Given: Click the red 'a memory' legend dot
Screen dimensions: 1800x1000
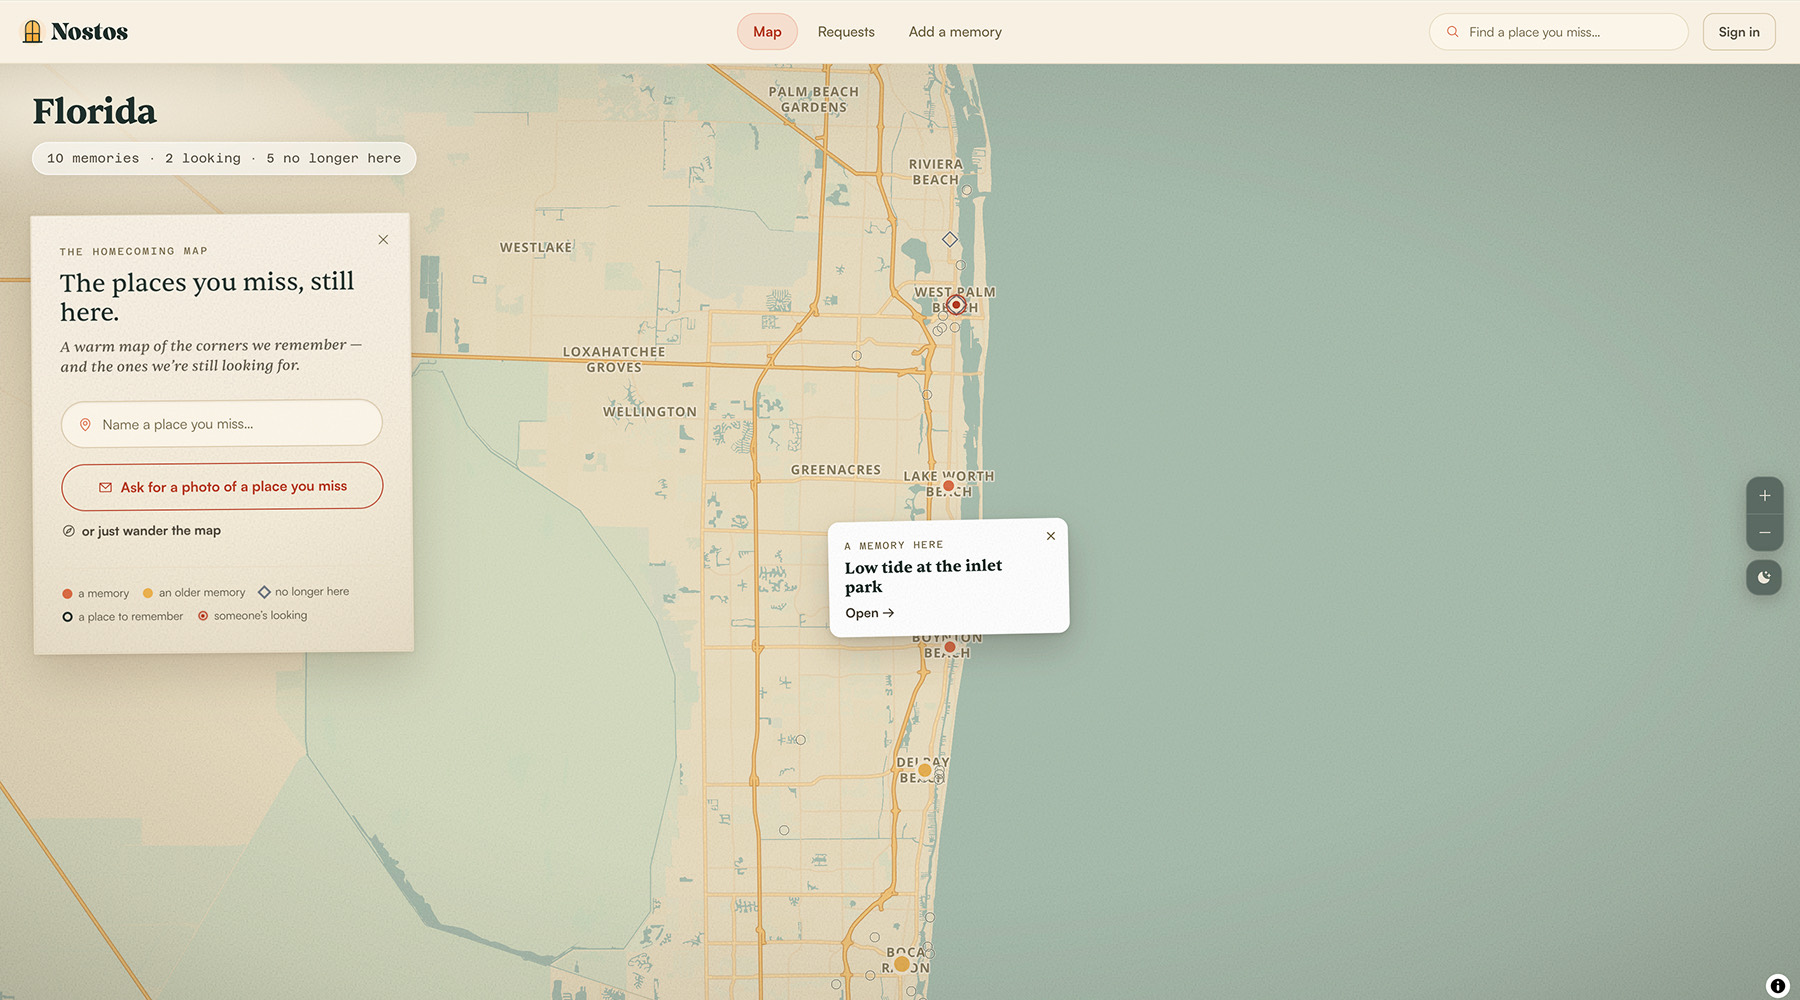Looking at the screenshot, I should [x=67, y=593].
